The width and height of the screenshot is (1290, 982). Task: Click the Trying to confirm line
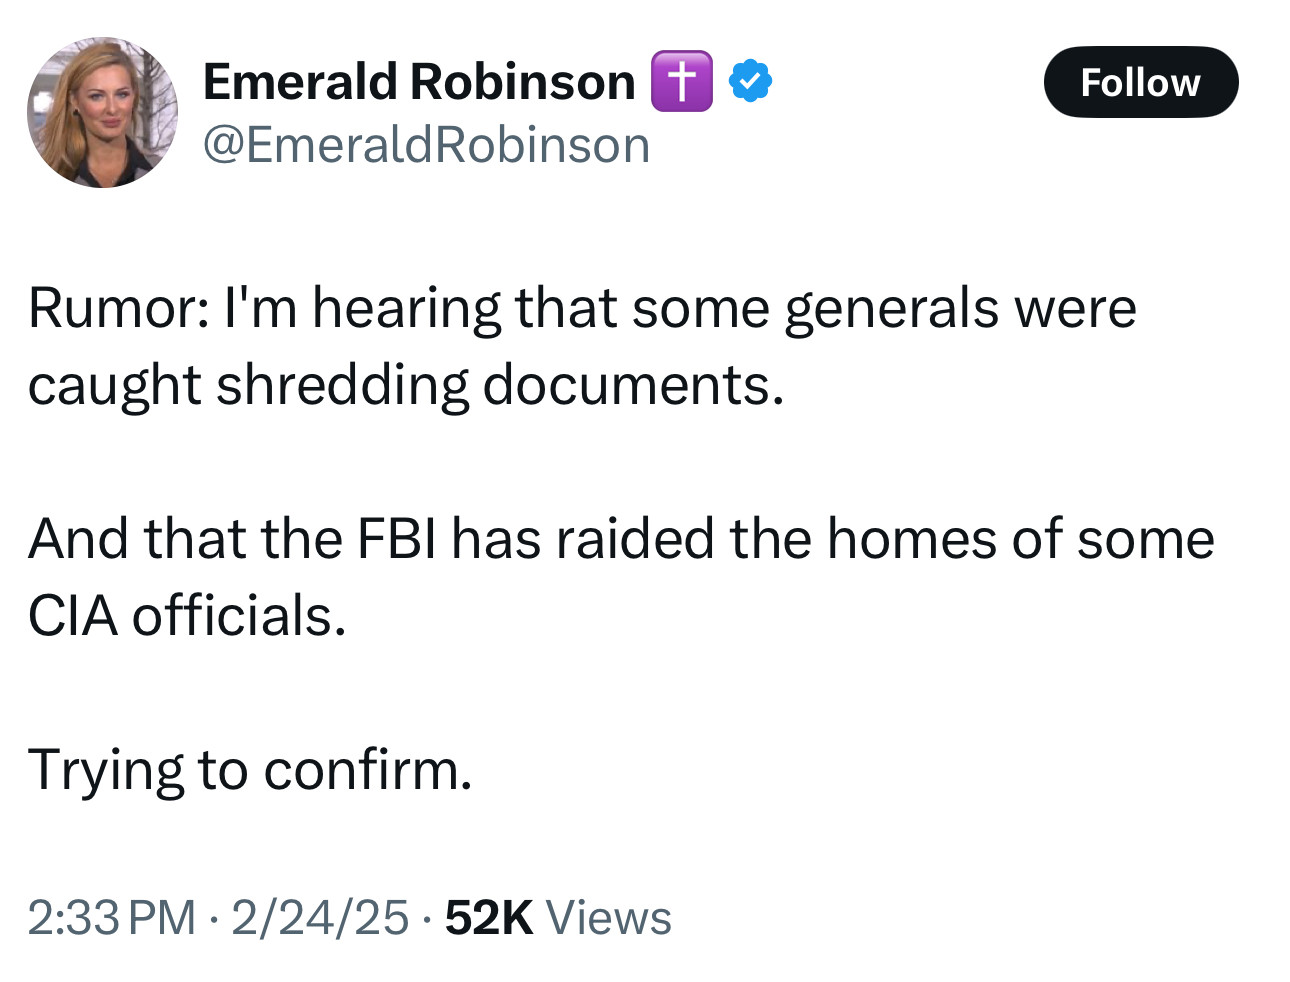pos(250,769)
